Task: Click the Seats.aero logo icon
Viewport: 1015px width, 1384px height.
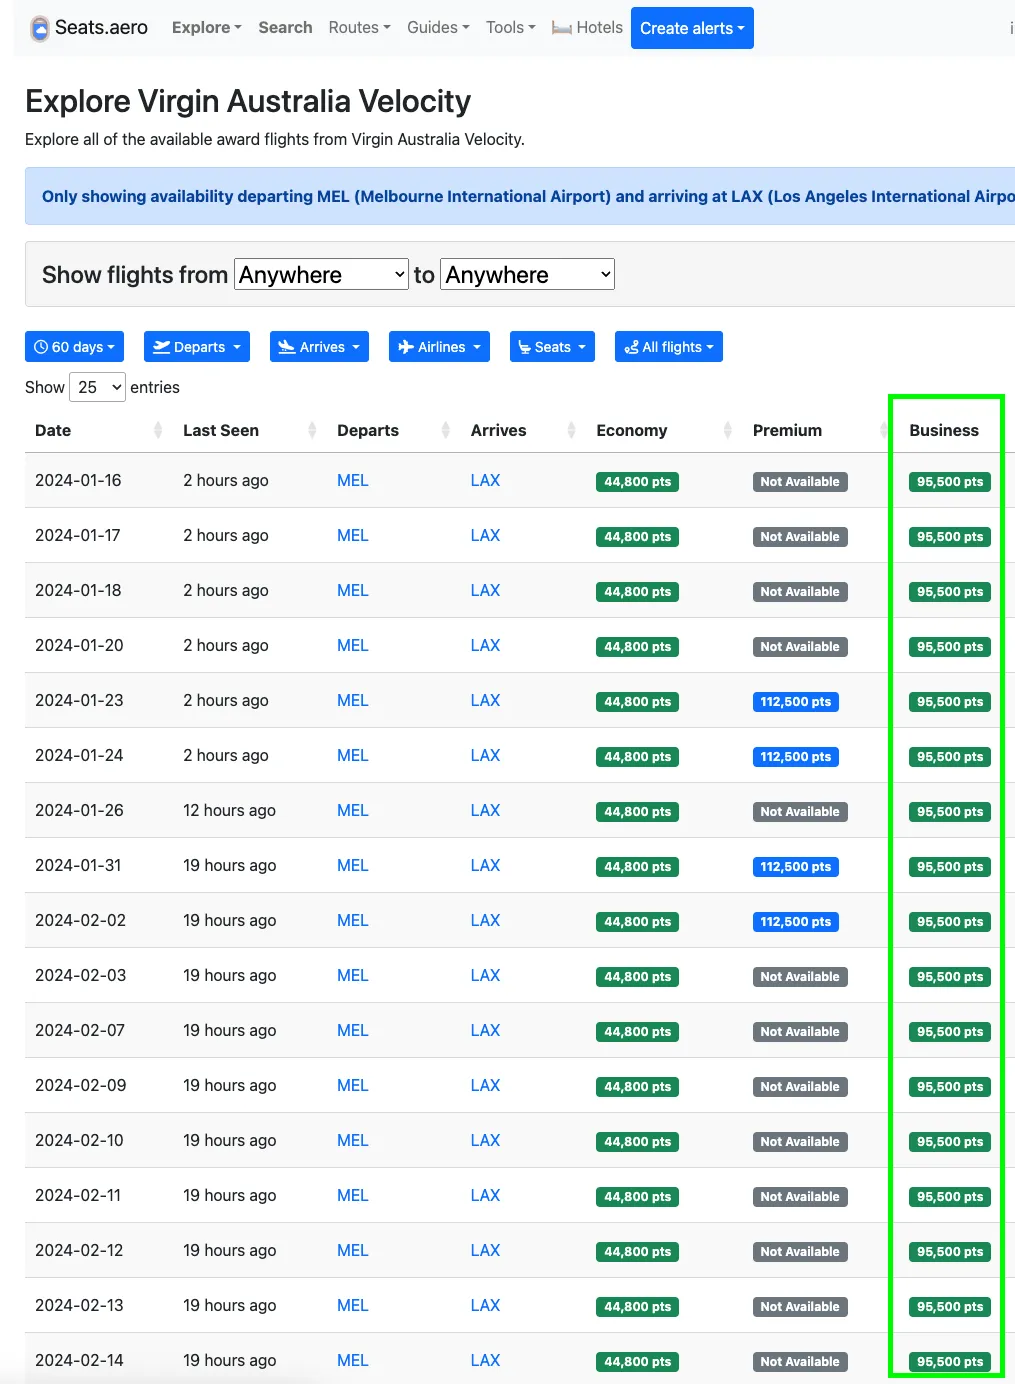Action: point(40,28)
